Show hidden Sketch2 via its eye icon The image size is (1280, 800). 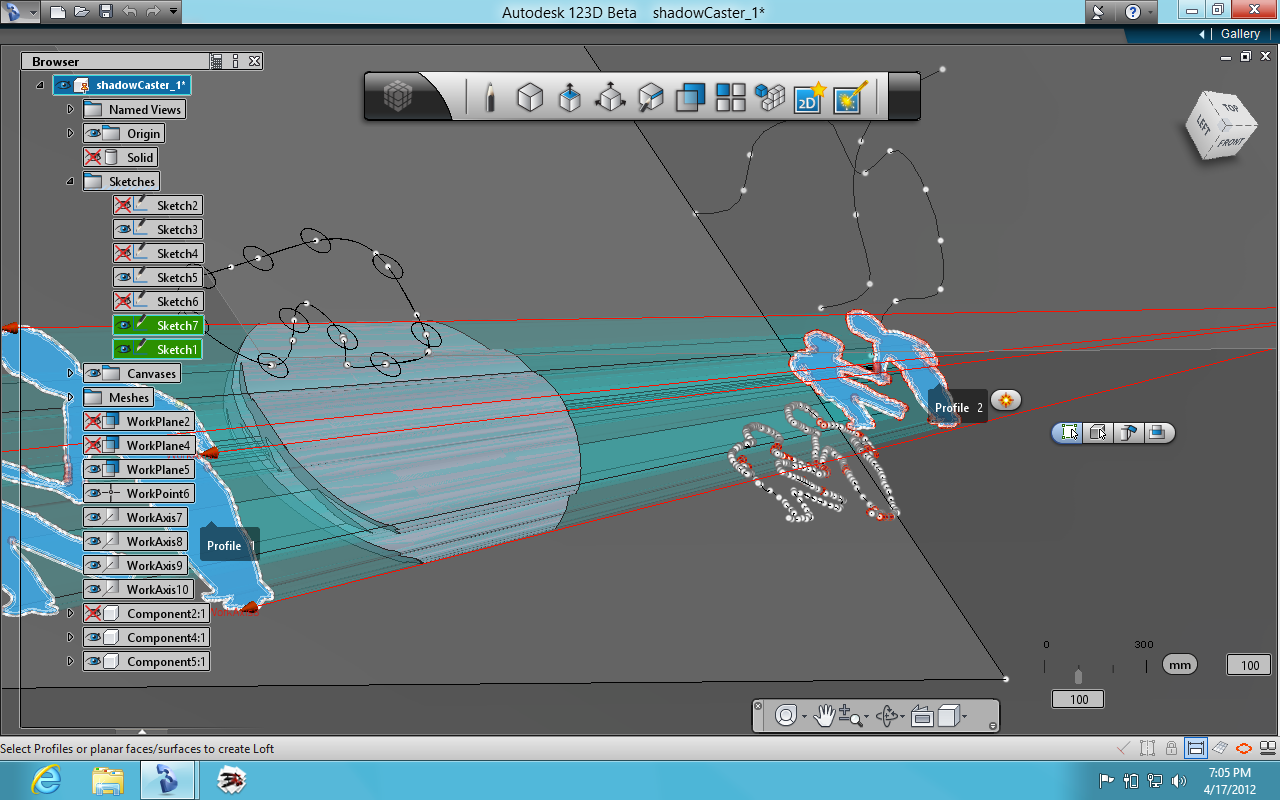click(123, 205)
